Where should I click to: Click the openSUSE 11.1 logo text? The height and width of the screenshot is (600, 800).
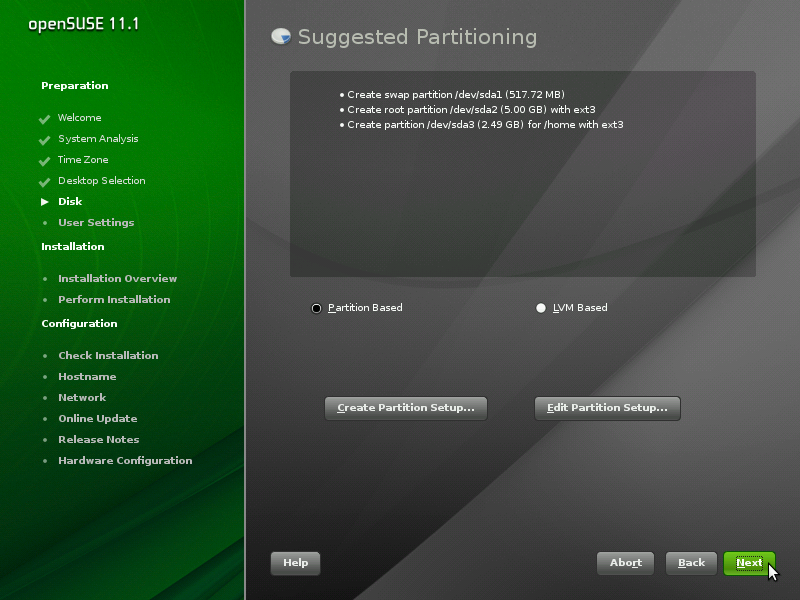(83, 24)
